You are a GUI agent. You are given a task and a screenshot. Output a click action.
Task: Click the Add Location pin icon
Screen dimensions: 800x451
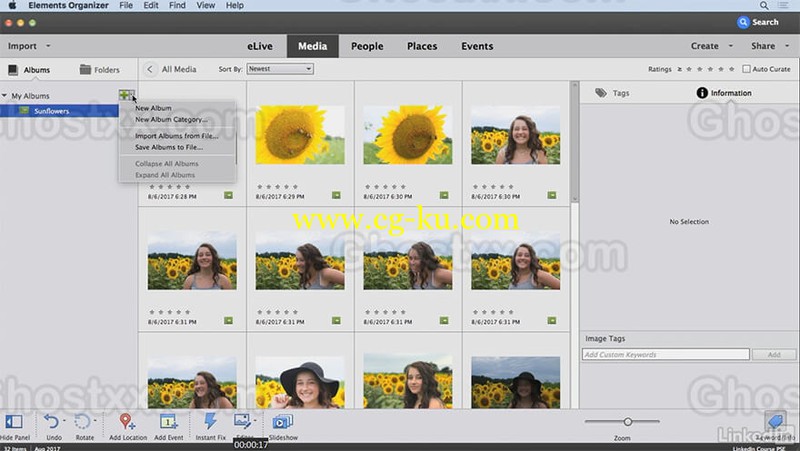(x=127, y=422)
